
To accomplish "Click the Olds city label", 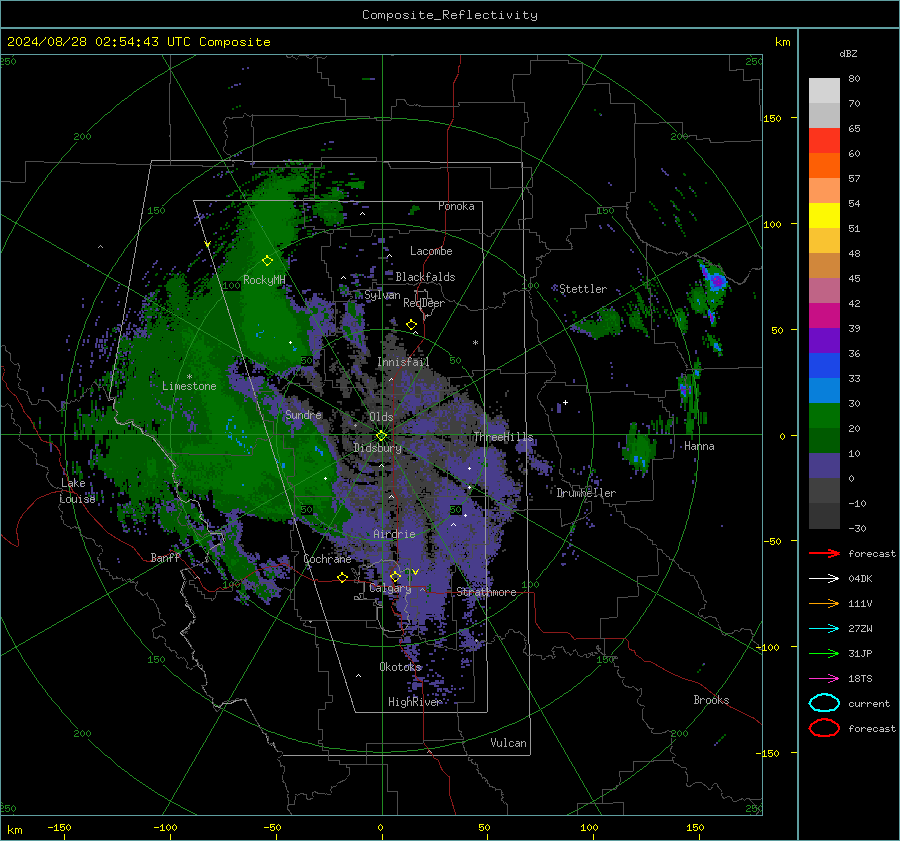I will click(381, 417).
